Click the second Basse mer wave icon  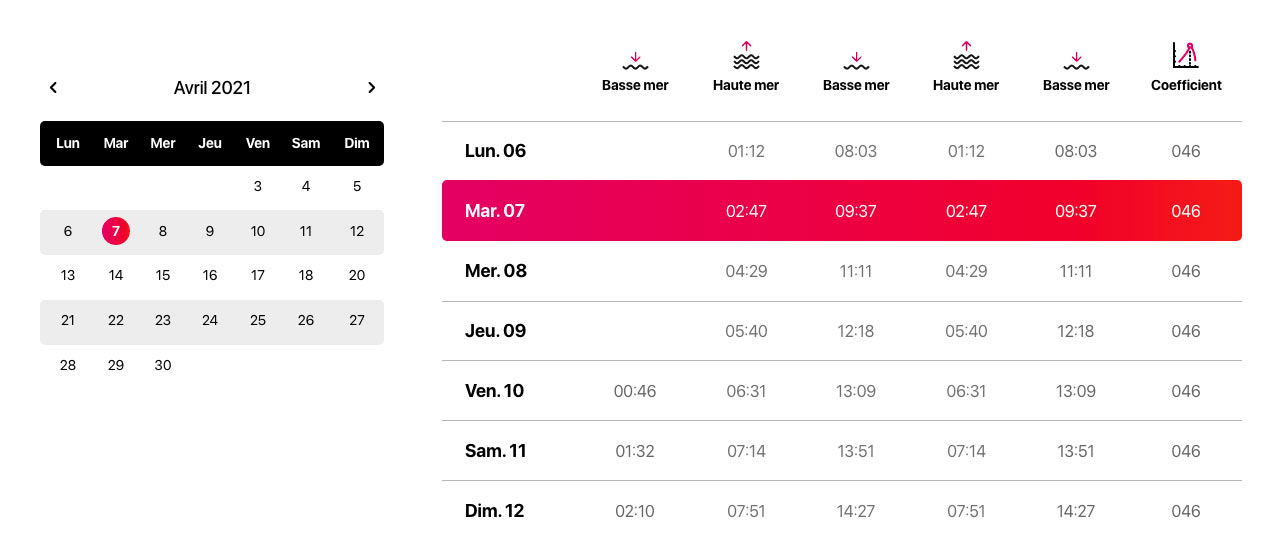point(856,61)
